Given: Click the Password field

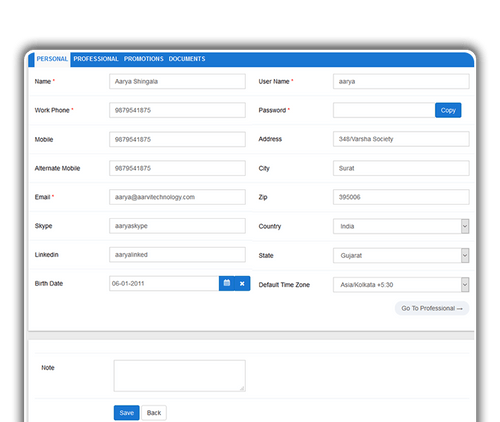Looking at the screenshot, I should [384, 110].
